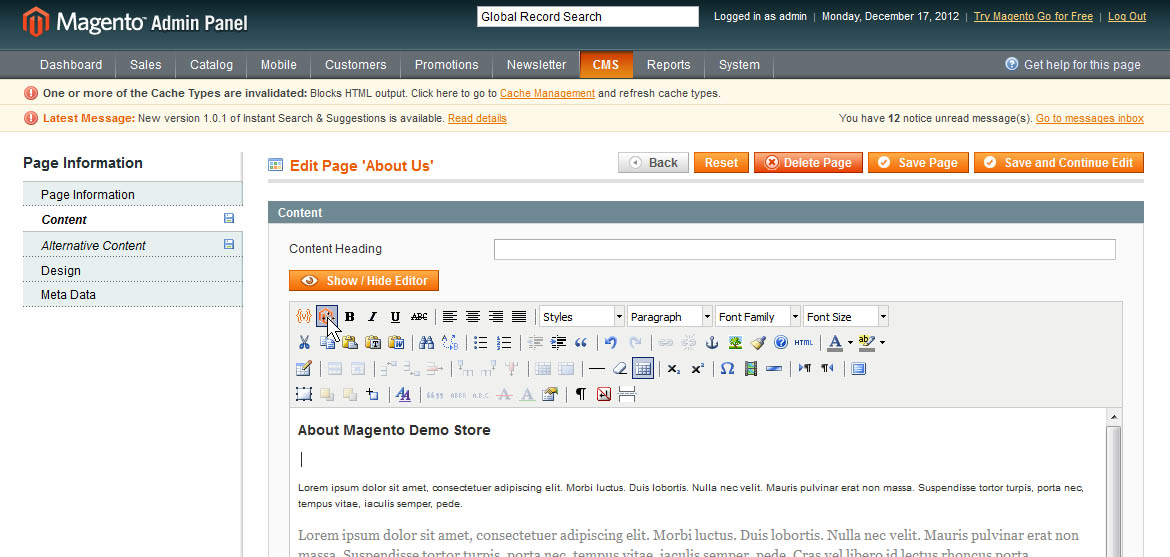The image size is (1170, 557).
Task: Open the Styles dropdown
Action: pos(582,317)
